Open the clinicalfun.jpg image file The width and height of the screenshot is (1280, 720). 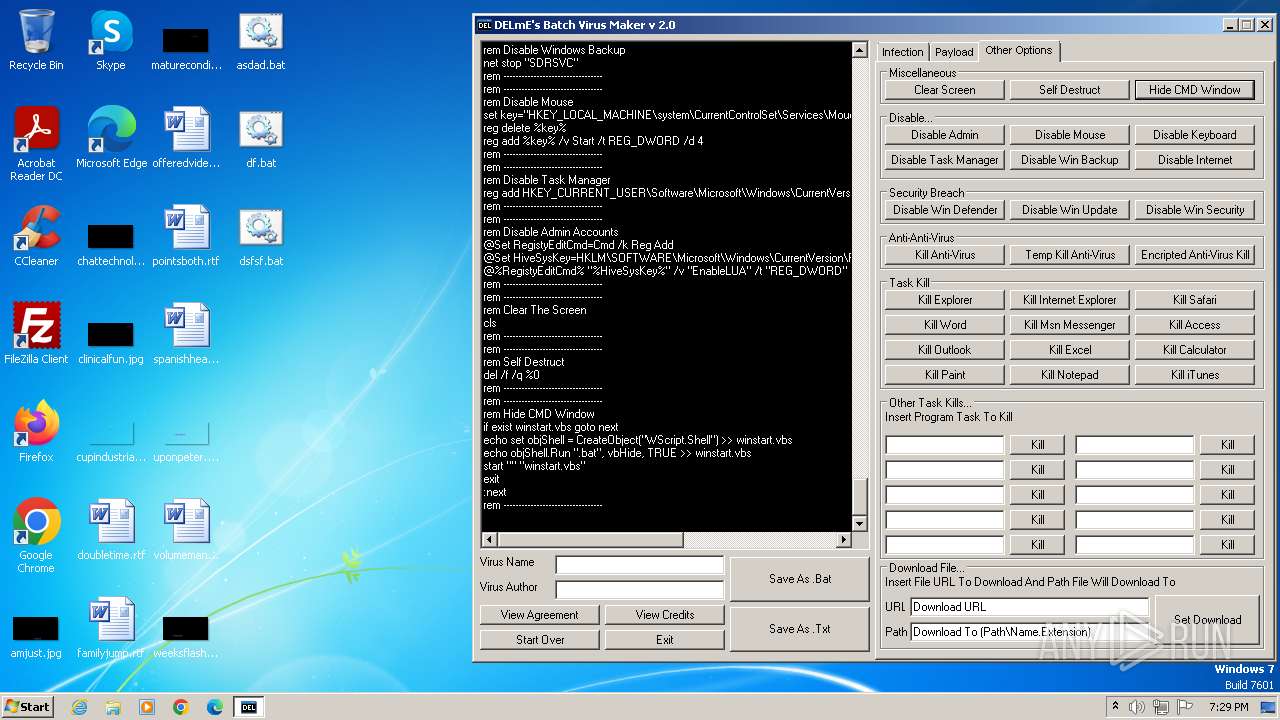111,340
